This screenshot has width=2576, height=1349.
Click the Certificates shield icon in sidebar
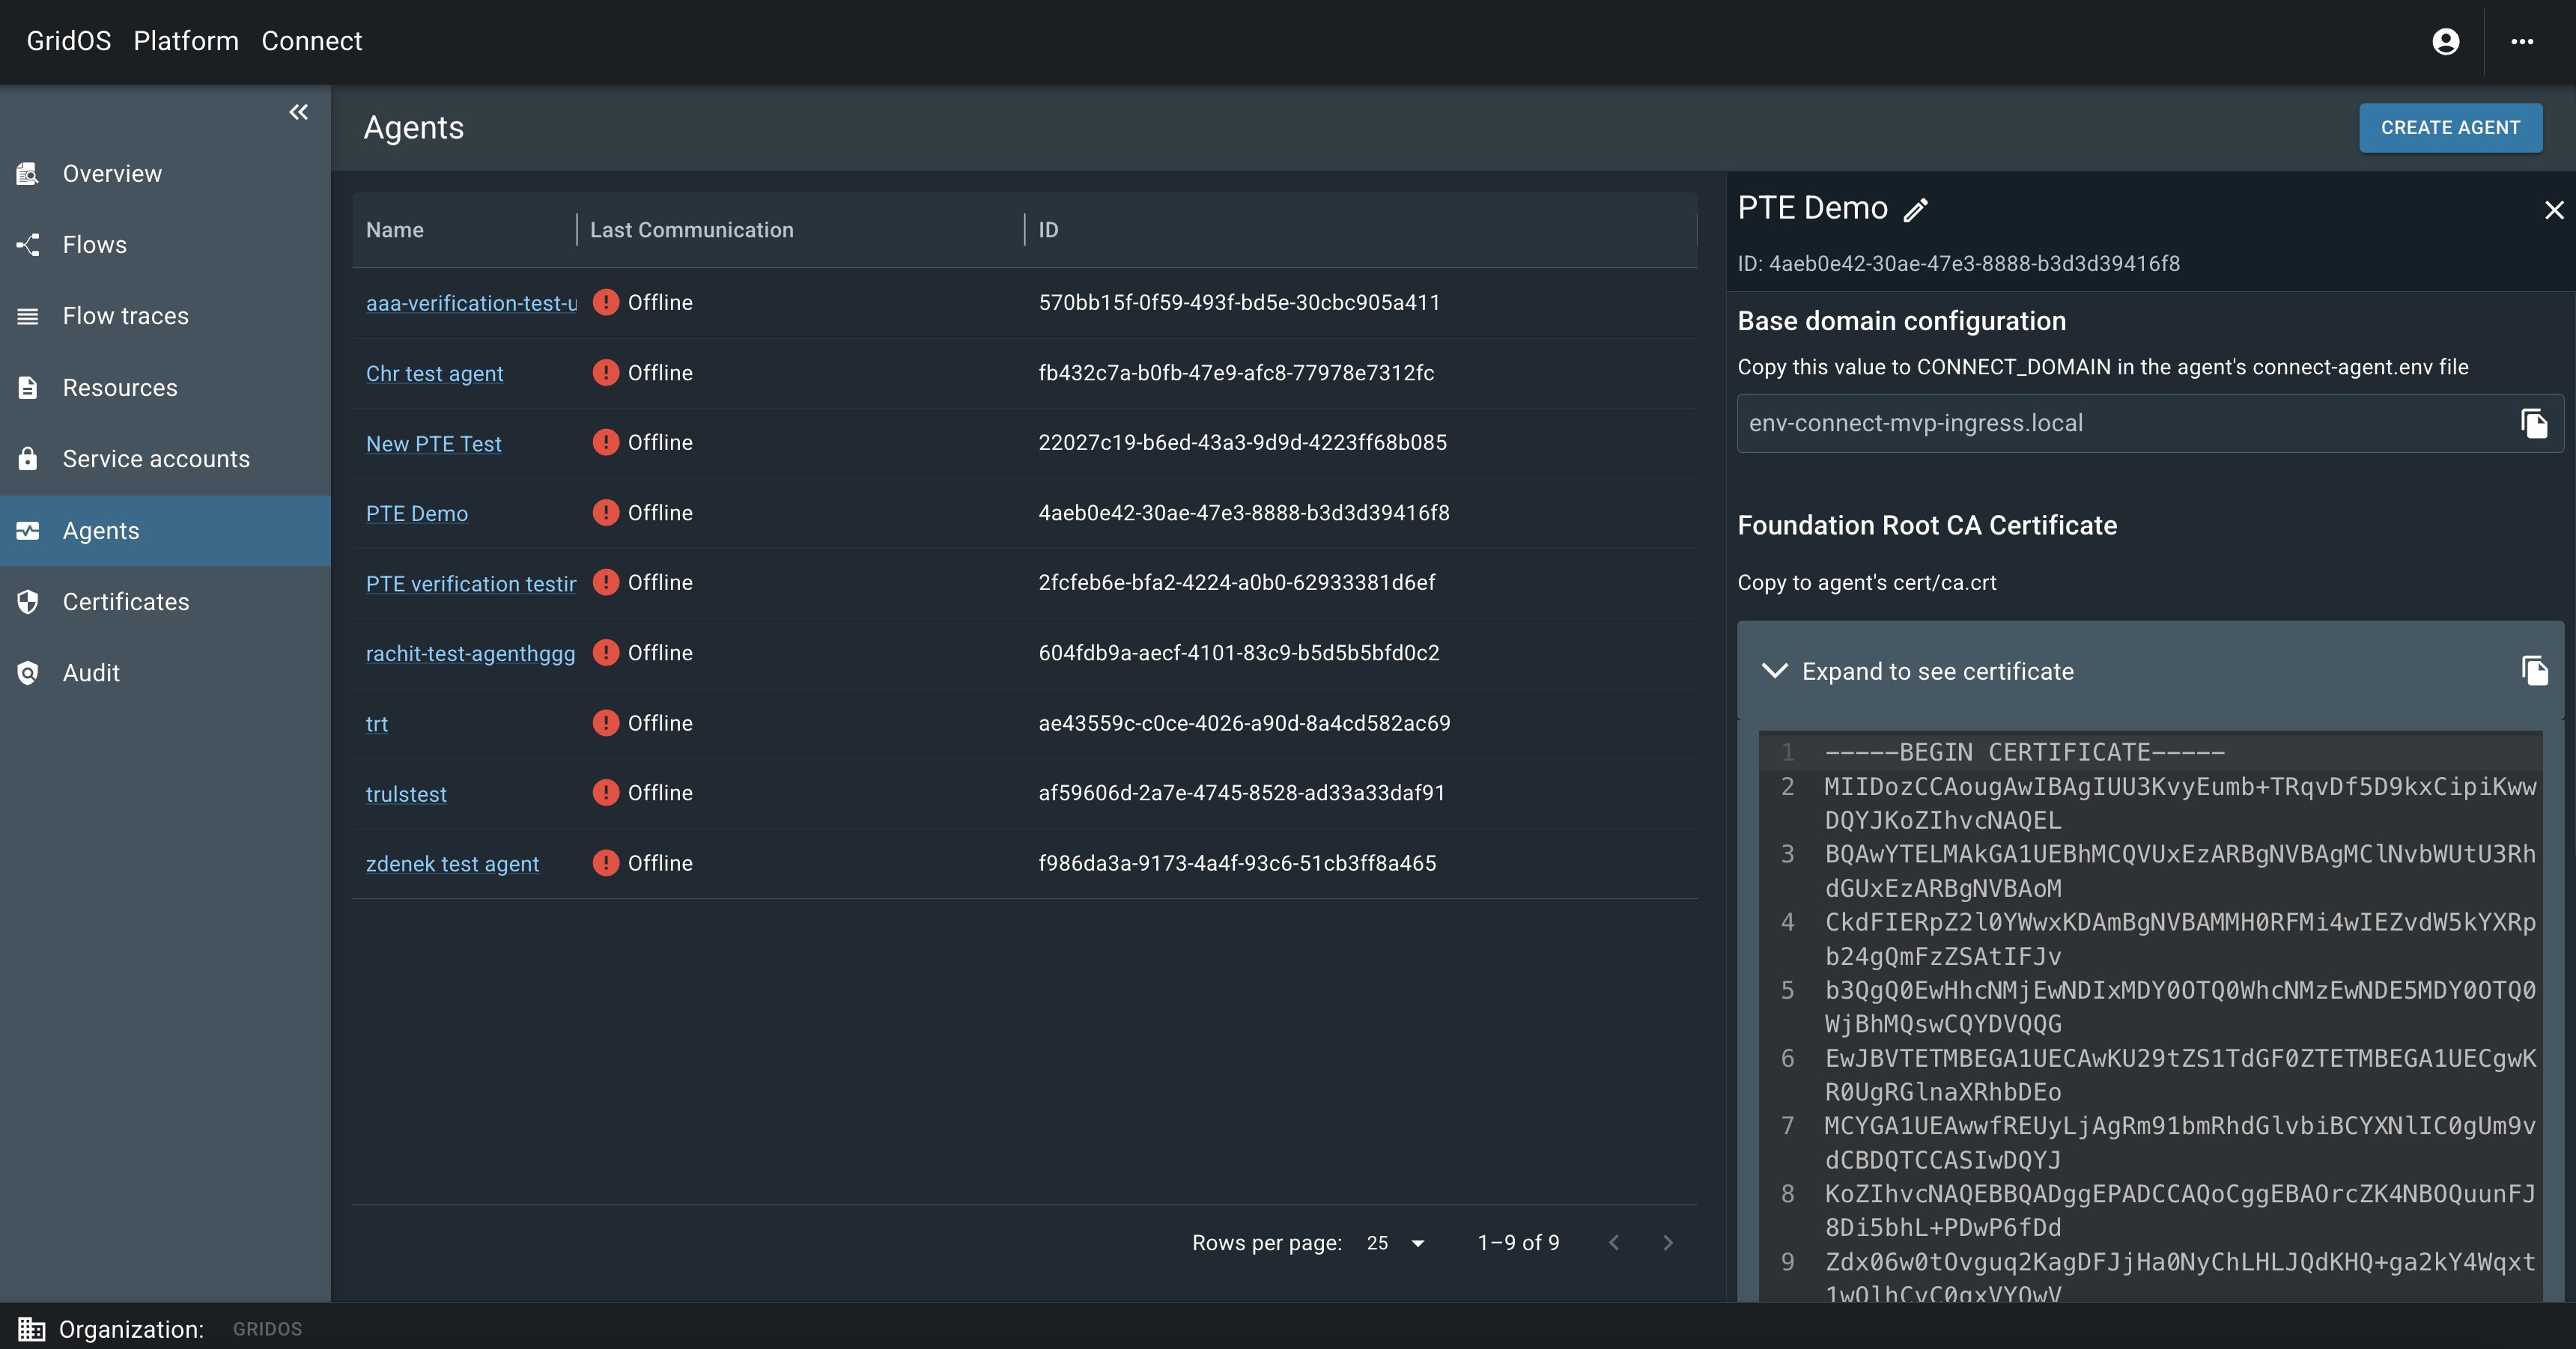point(28,602)
